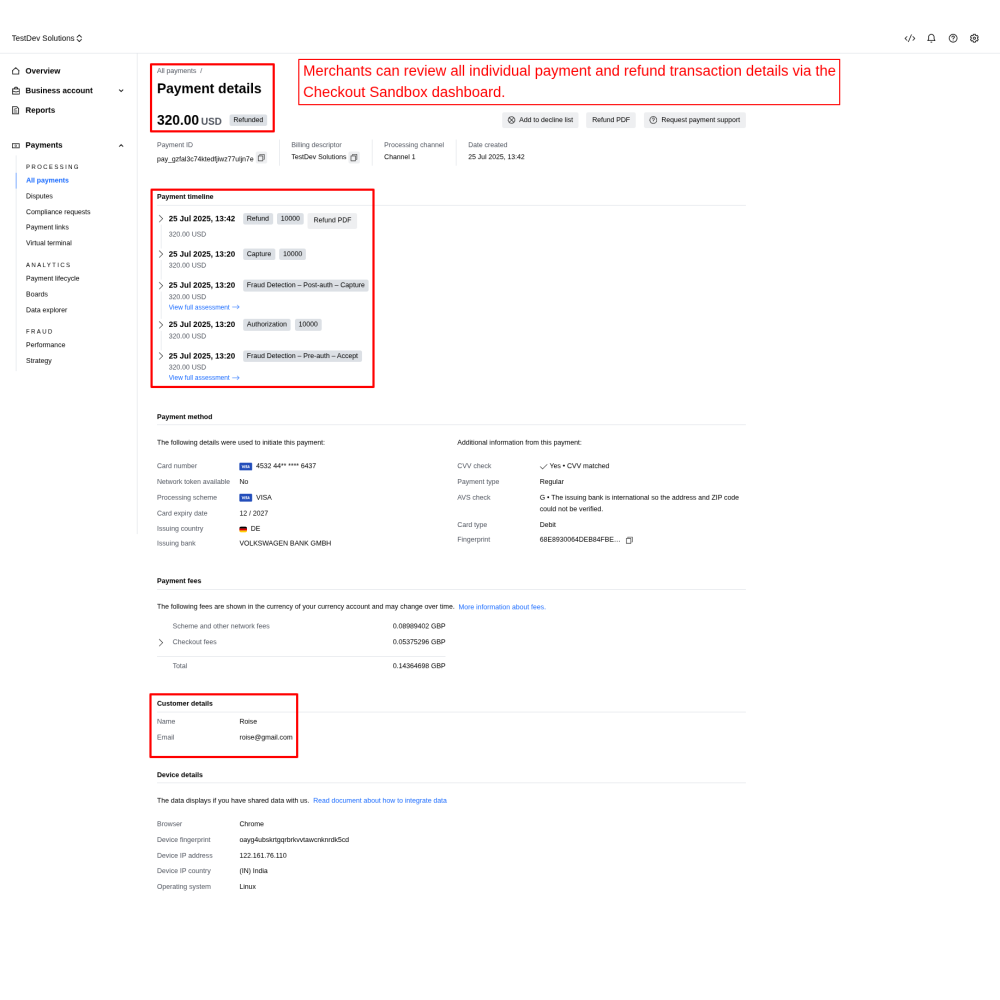Expand the Checkout fees row
The width and height of the screenshot is (1000, 1000).
(160, 642)
